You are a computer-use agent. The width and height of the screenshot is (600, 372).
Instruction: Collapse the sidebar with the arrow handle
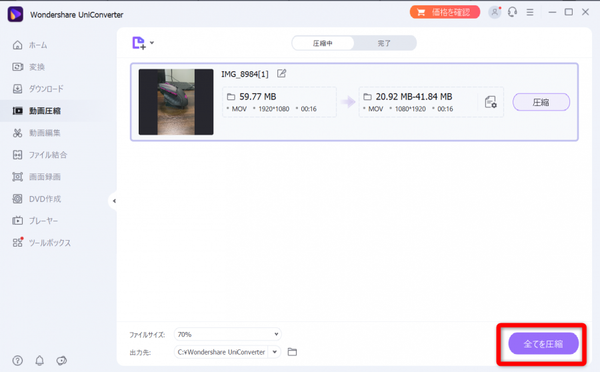coord(114,201)
